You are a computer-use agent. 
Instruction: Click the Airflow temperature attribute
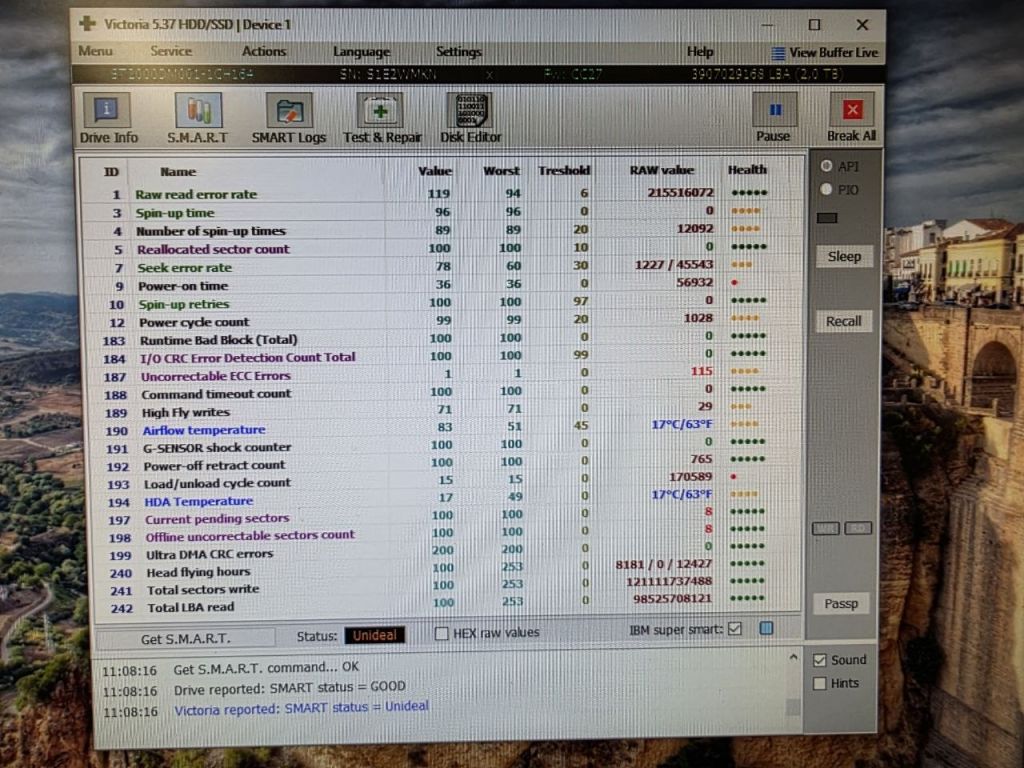[204, 430]
